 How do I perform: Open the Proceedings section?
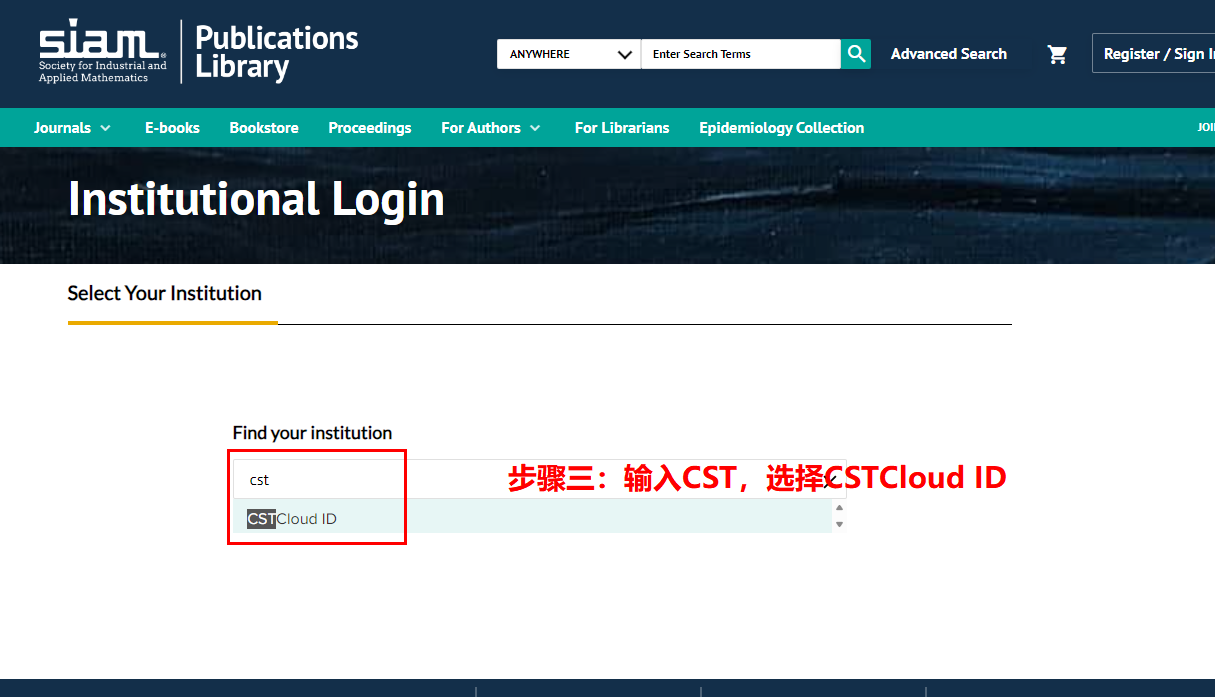click(x=370, y=128)
